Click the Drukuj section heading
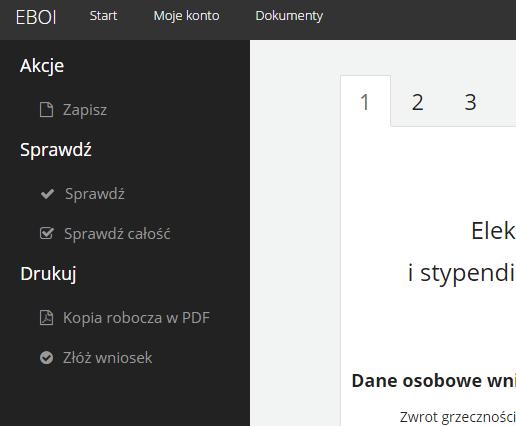Image resolution: width=516 pixels, height=426 pixels. click(48, 274)
